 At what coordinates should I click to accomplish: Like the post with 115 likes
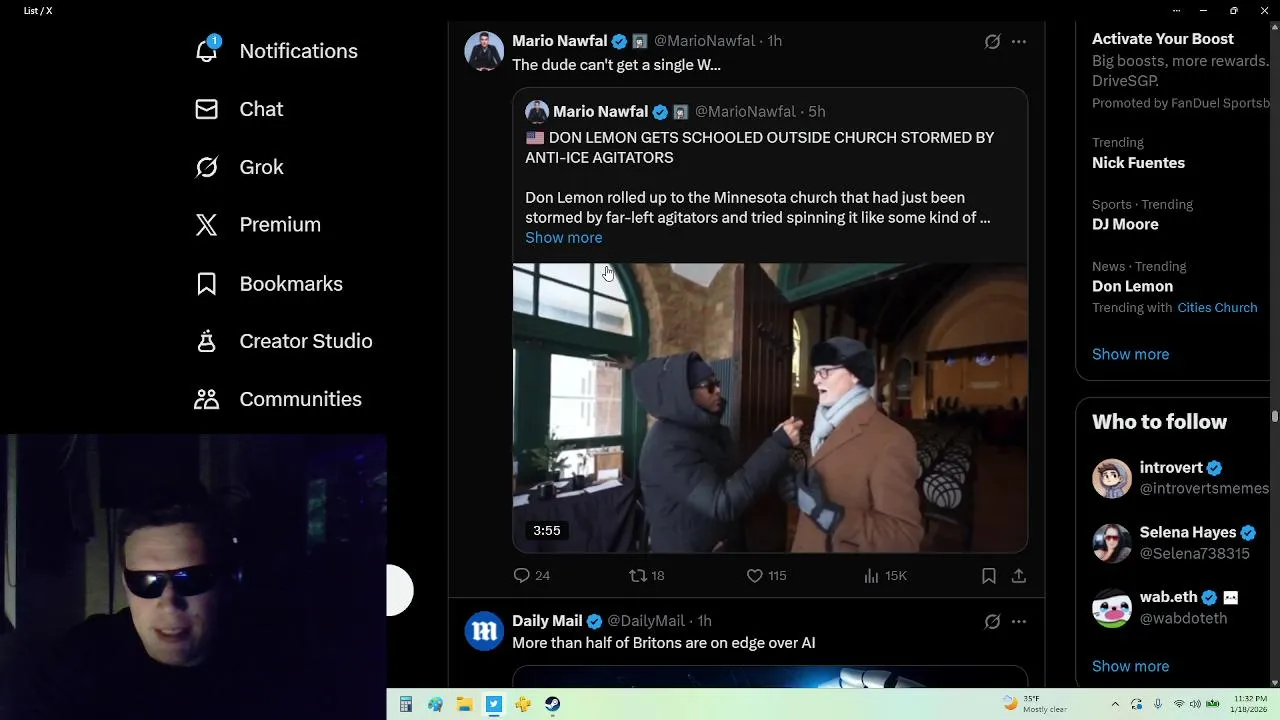click(767, 575)
